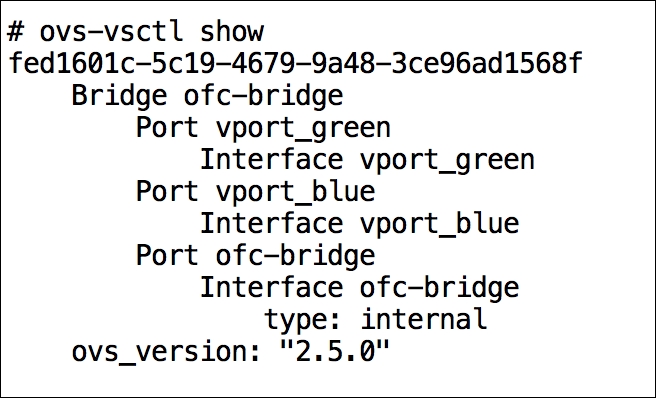Click the hash prompt symbol
The image size is (656, 398).
coord(16,31)
